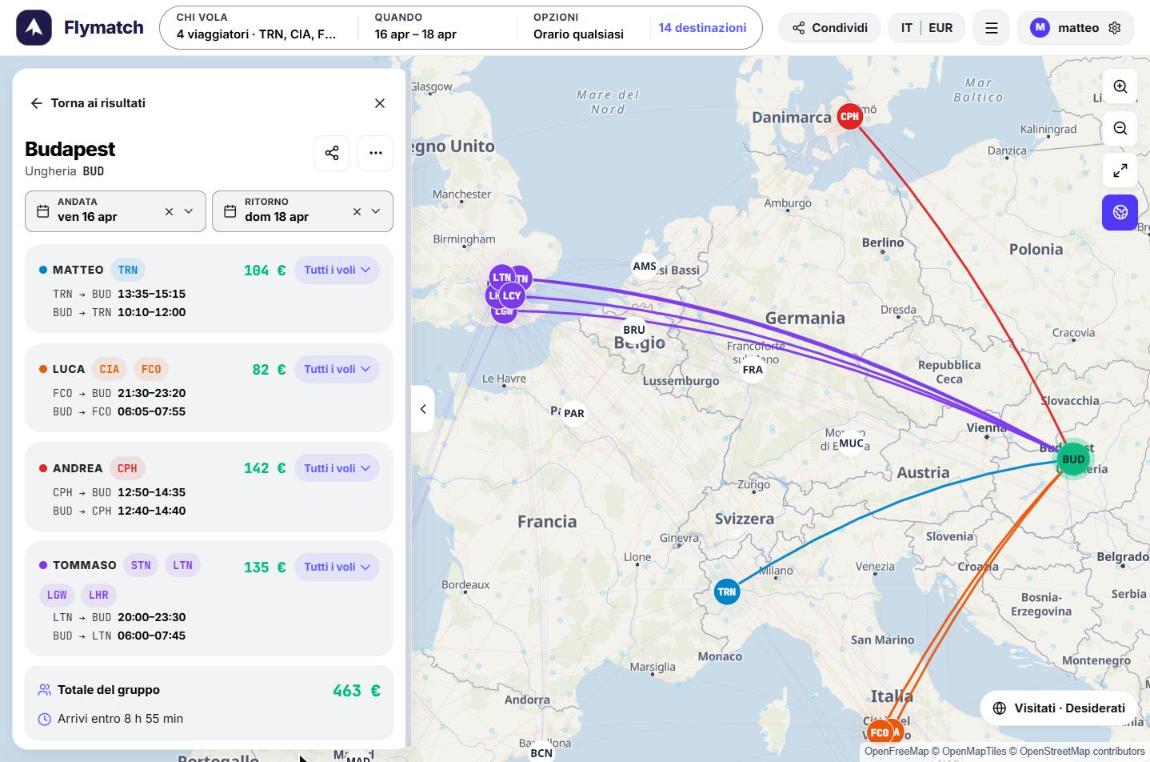This screenshot has height=762, width=1150.
Task: Open the share icon next to Budapest
Action: click(x=332, y=153)
